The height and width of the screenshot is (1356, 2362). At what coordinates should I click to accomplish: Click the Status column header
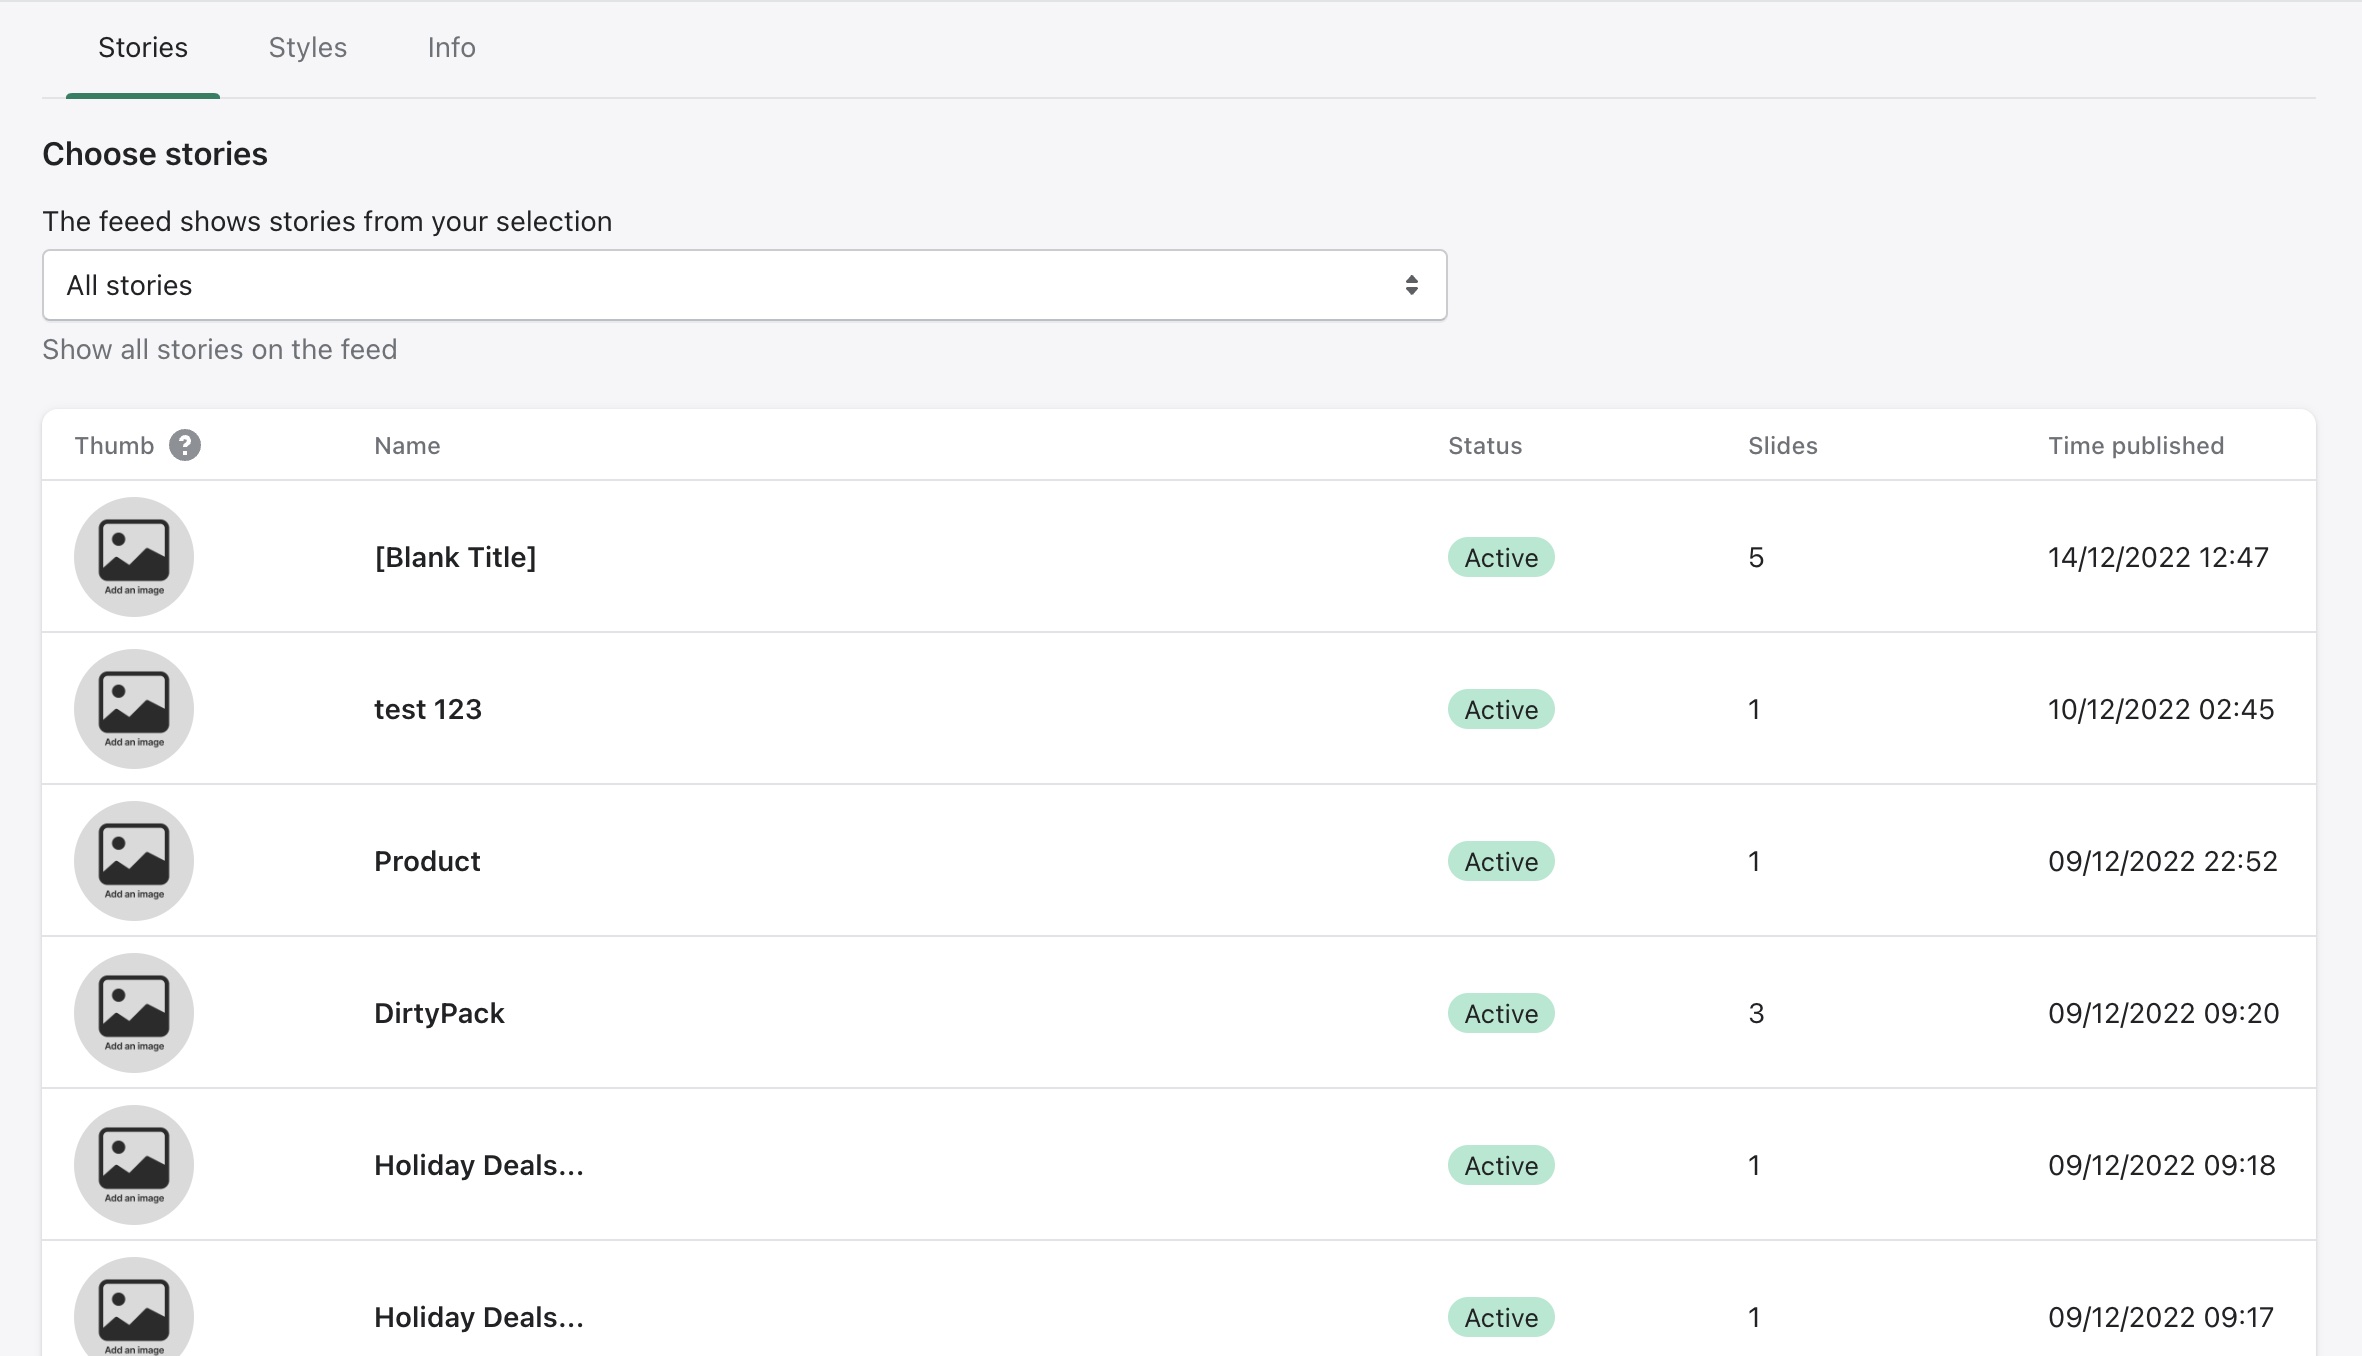(1484, 446)
